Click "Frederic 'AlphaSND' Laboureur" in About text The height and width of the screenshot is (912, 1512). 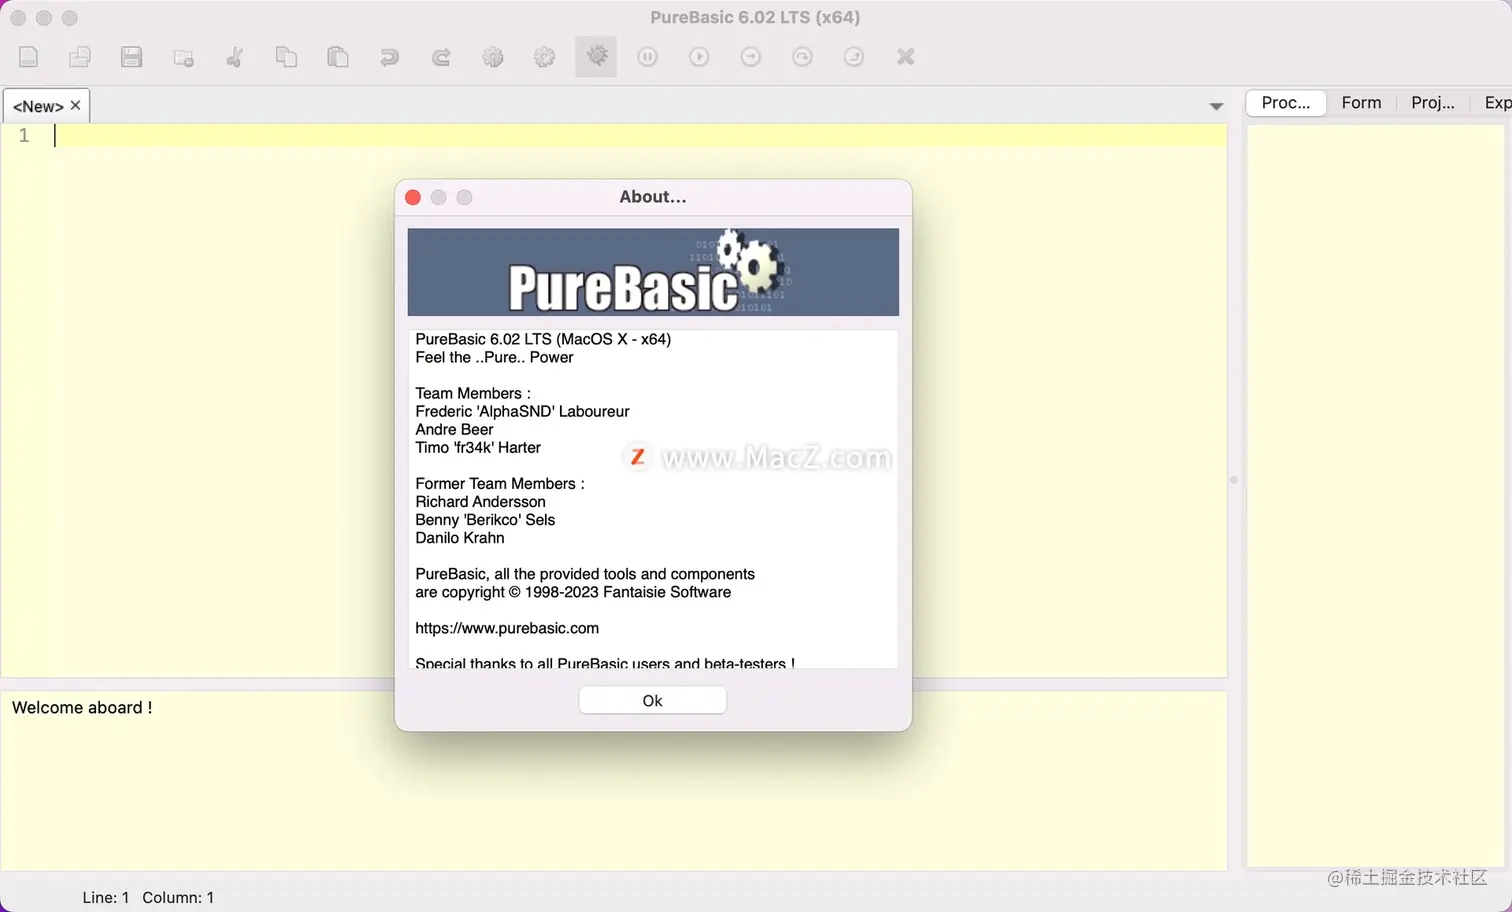click(x=522, y=412)
